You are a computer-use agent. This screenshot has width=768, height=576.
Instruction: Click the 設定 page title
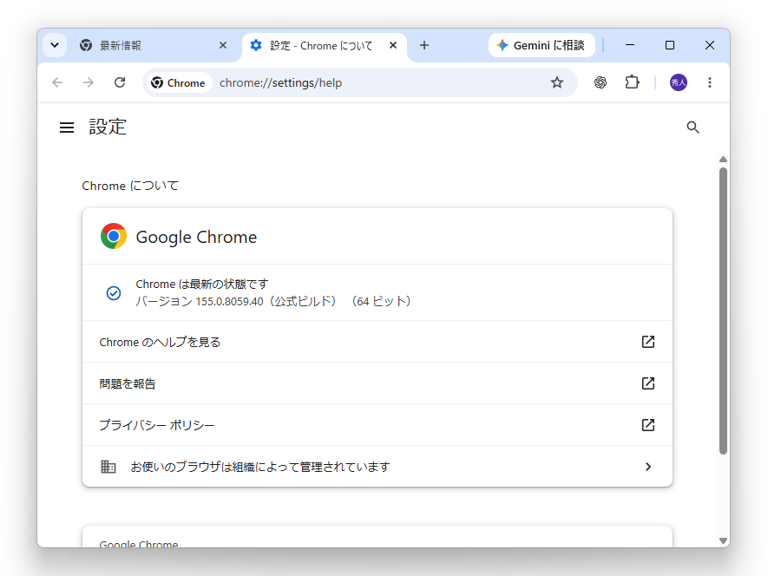pyautogui.click(x=108, y=127)
